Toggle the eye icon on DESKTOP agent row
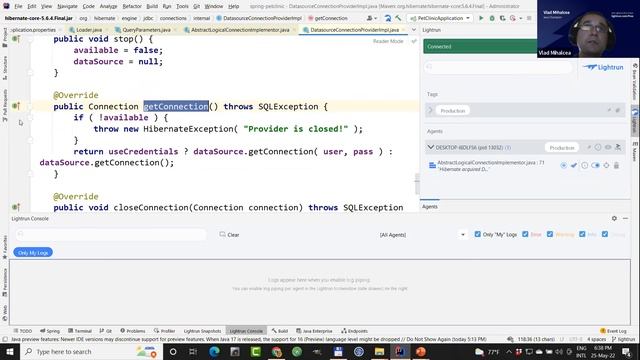640x360 pixels. tap(608, 147)
